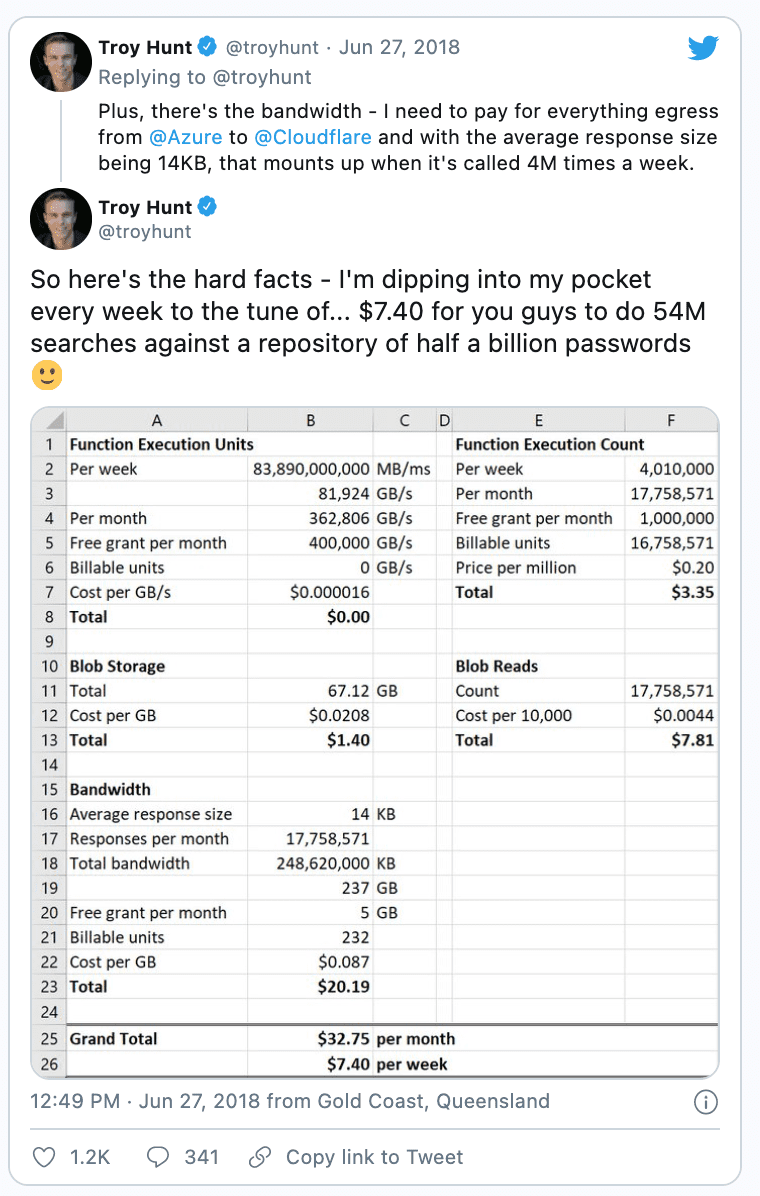
Task: Open the tweet info circle icon
Action: pyautogui.click(x=706, y=1101)
